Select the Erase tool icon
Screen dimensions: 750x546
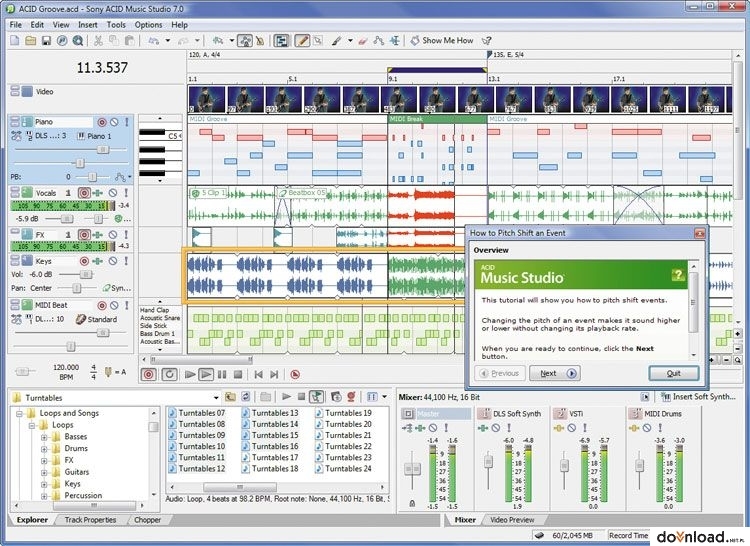(363, 41)
